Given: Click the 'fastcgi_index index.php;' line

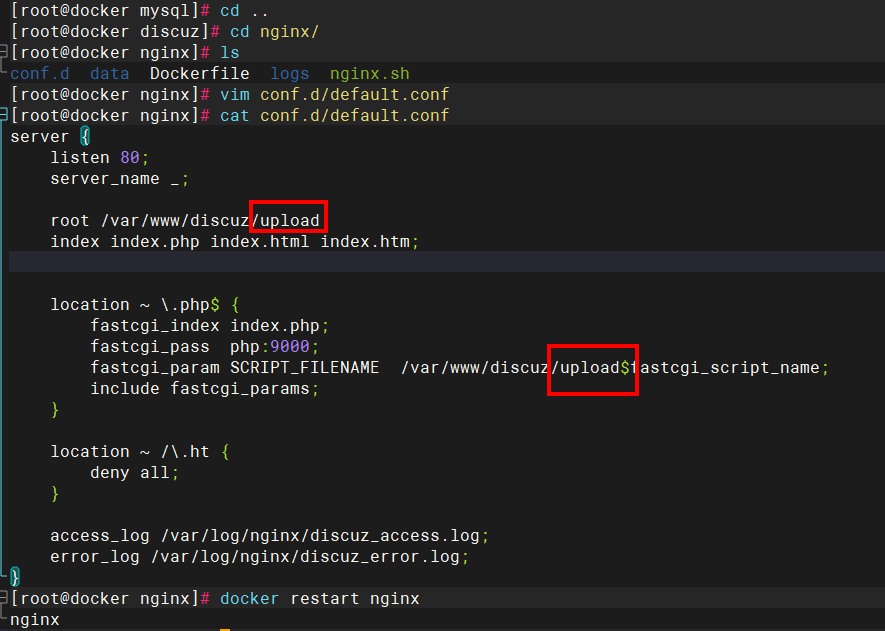Looking at the screenshot, I should (209, 326).
